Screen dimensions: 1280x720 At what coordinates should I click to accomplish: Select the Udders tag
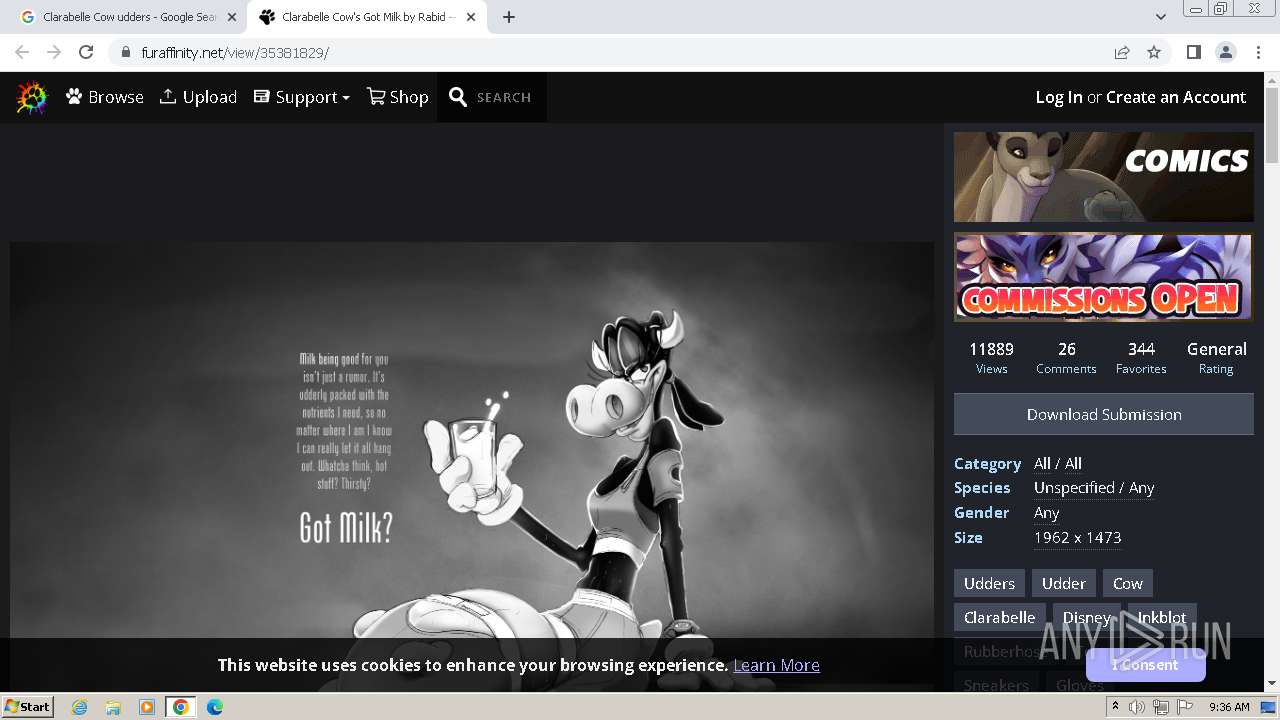(x=989, y=583)
